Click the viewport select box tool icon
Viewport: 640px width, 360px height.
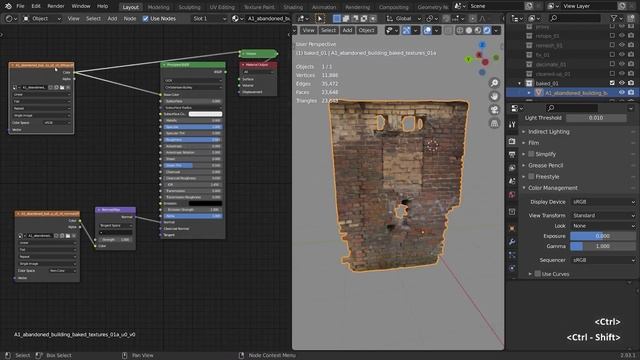click(320, 18)
